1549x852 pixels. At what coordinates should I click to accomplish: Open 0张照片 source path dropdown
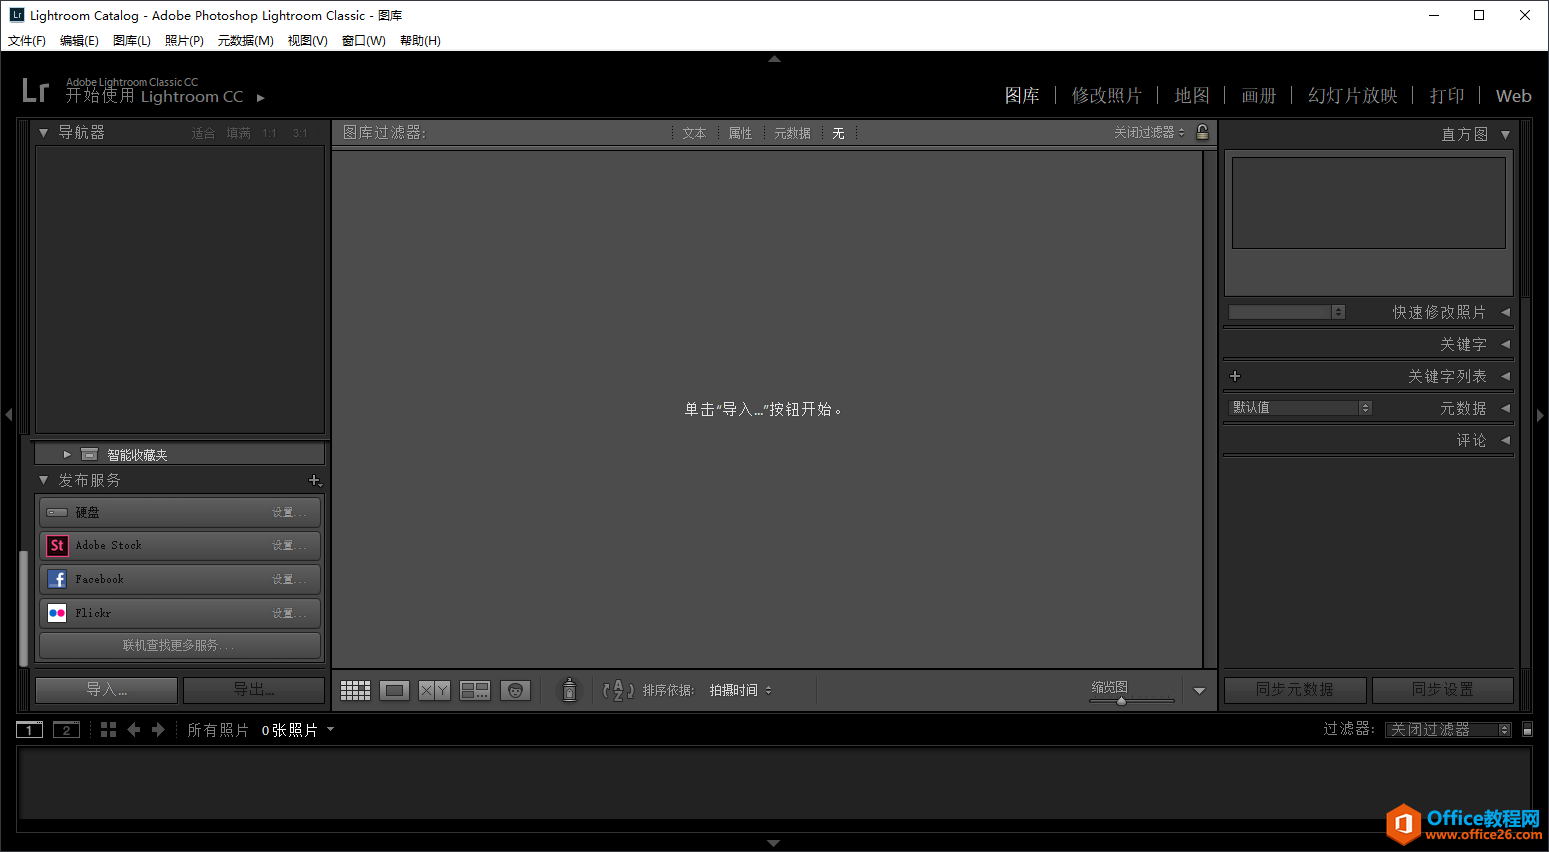pyautogui.click(x=298, y=730)
